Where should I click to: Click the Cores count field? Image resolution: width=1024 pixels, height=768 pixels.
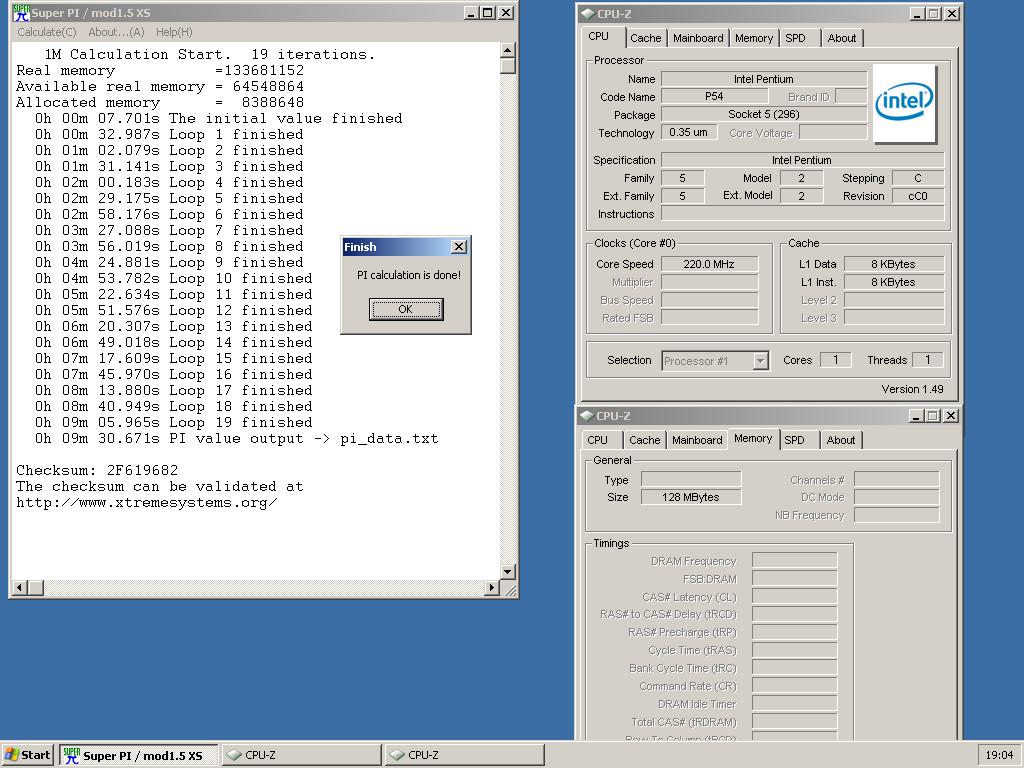[835, 360]
